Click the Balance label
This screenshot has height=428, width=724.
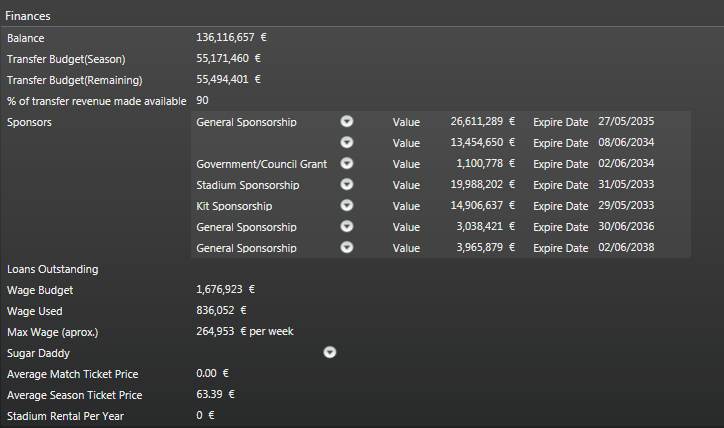point(25,38)
